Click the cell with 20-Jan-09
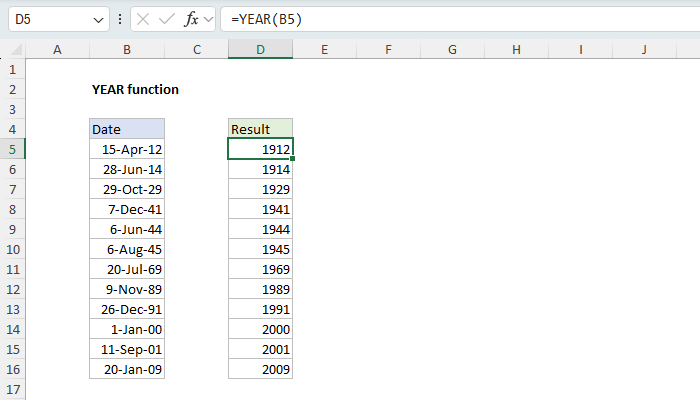 click(x=127, y=369)
